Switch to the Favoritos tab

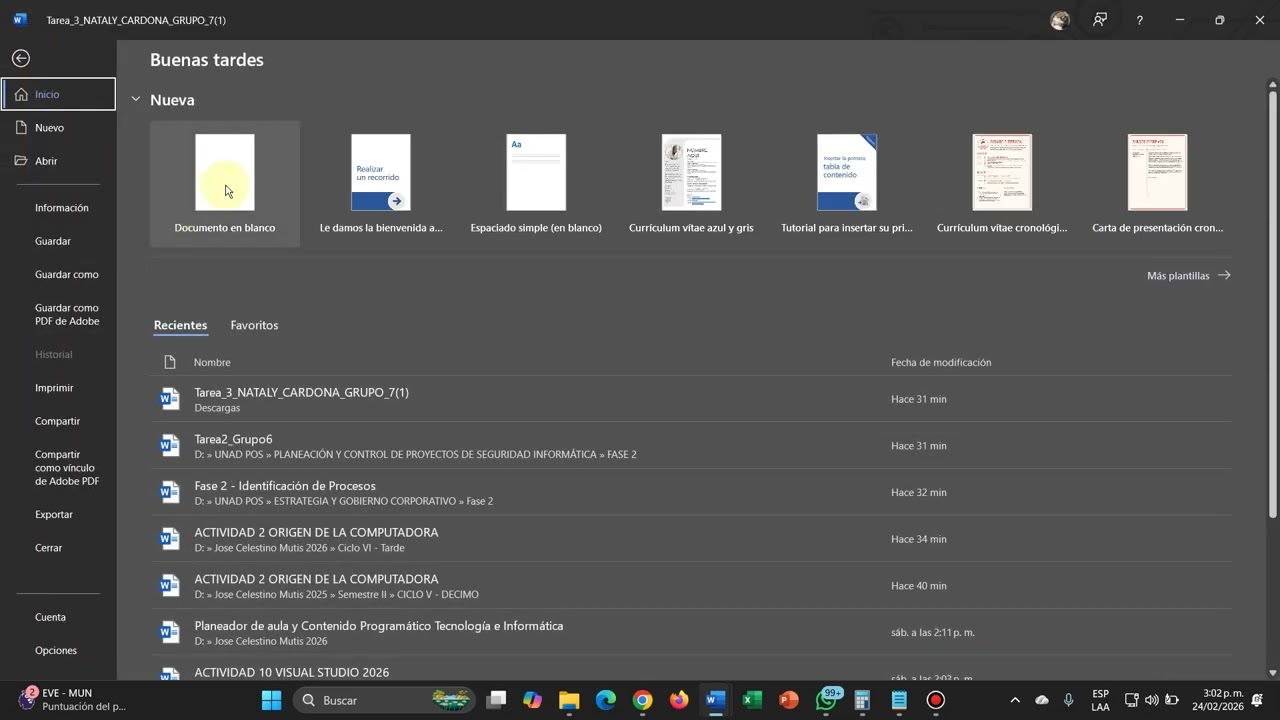point(254,325)
